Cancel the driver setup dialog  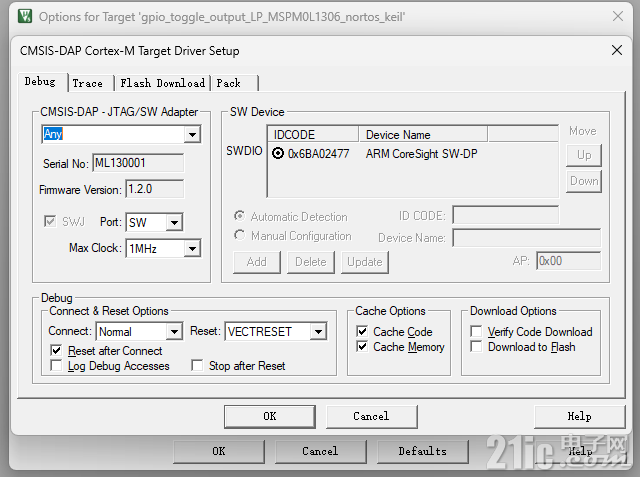point(371,416)
